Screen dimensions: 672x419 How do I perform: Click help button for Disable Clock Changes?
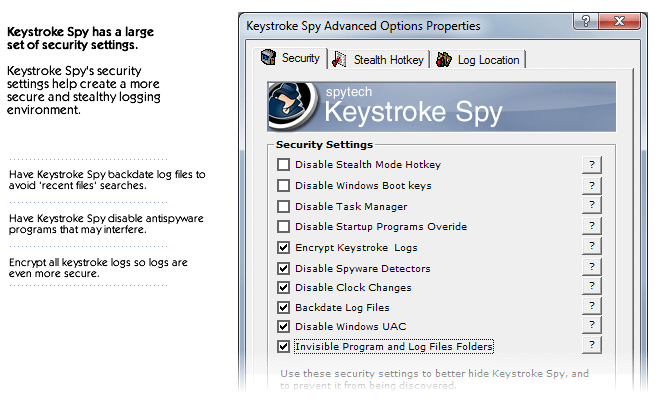click(591, 287)
